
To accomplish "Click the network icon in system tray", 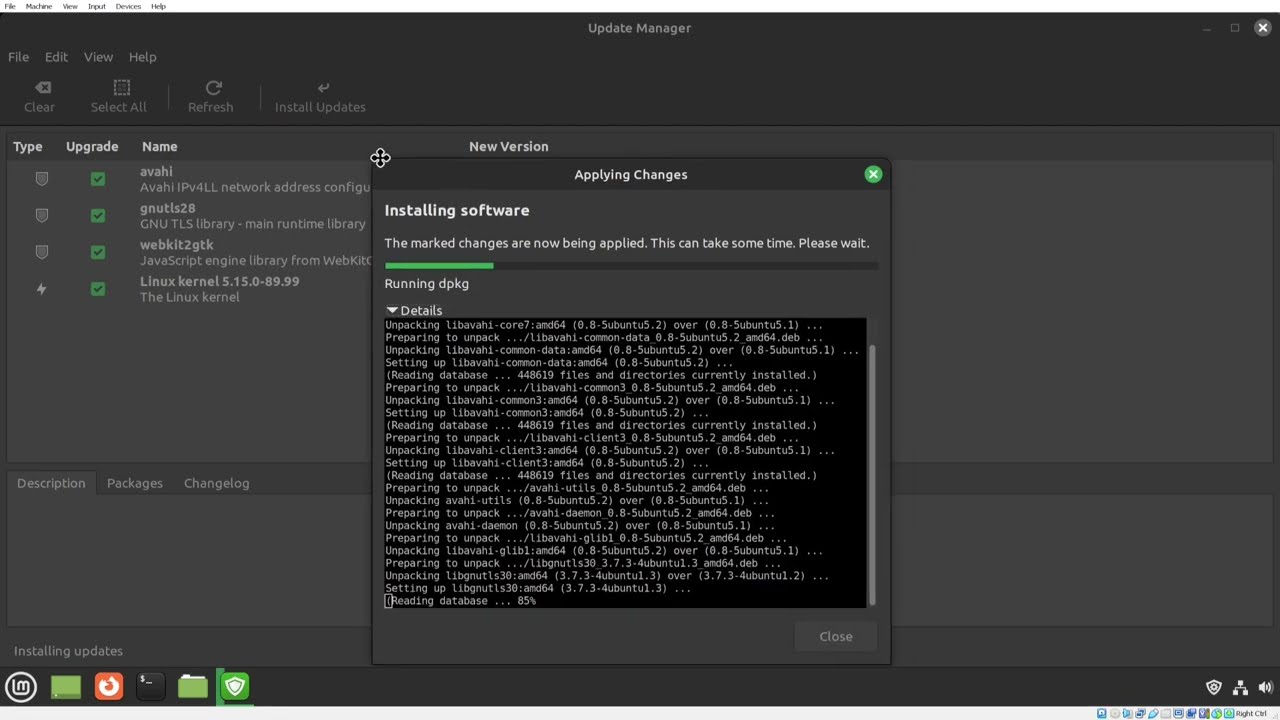I will click(1240, 687).
